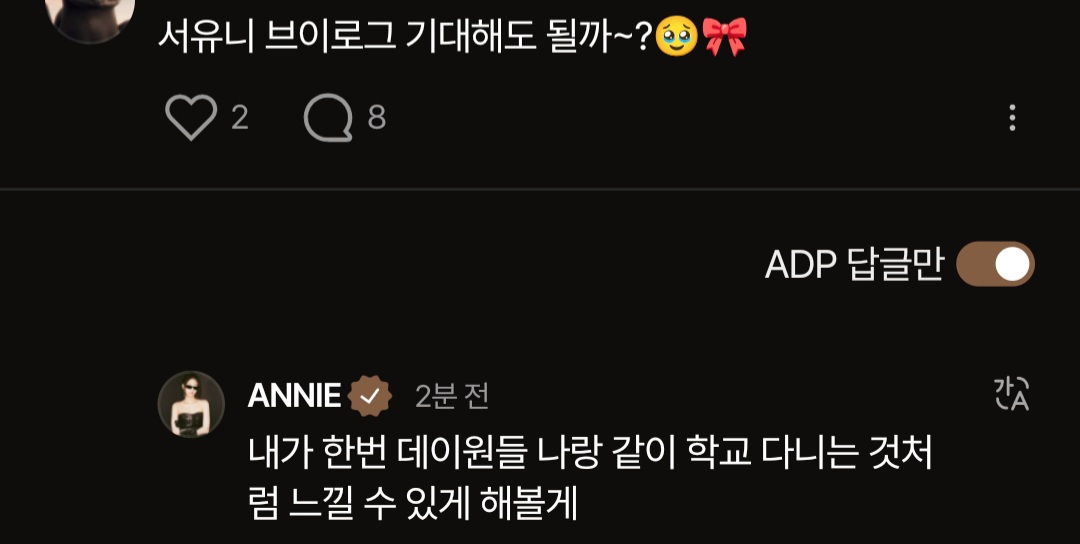
Task: Translate ANNIE's reply with the translate icon
Action: 1012,394
